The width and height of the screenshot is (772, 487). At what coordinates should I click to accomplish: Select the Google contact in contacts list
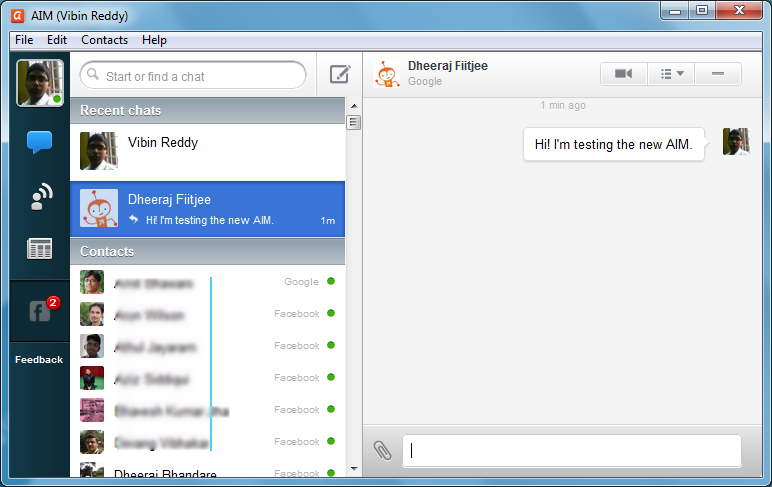pos(207,282)
